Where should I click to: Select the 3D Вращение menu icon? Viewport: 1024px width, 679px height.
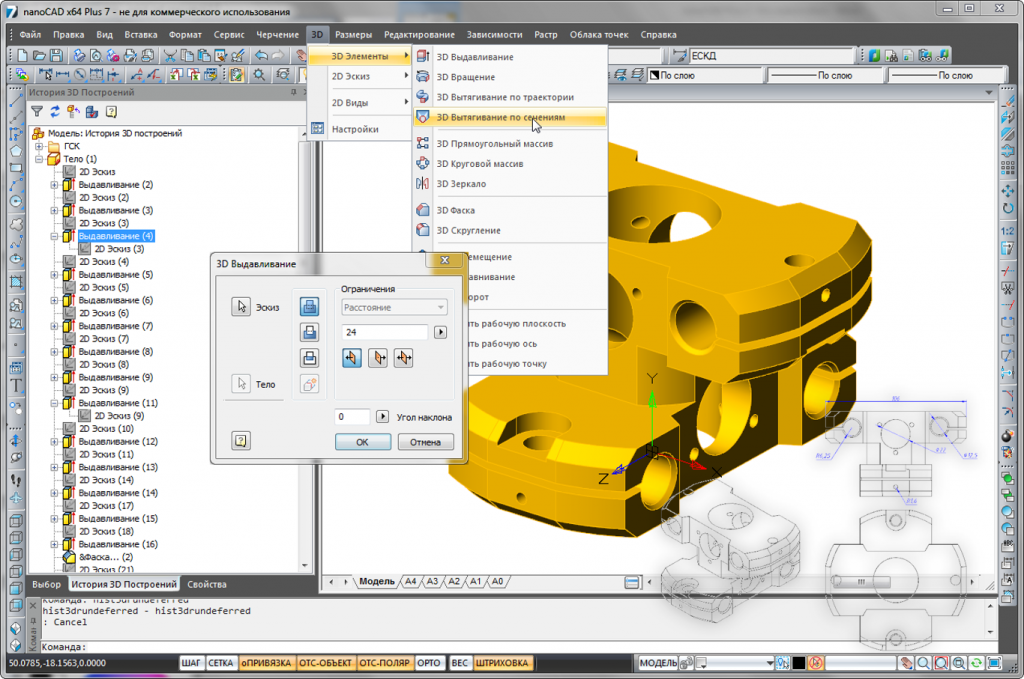(423, 76)
